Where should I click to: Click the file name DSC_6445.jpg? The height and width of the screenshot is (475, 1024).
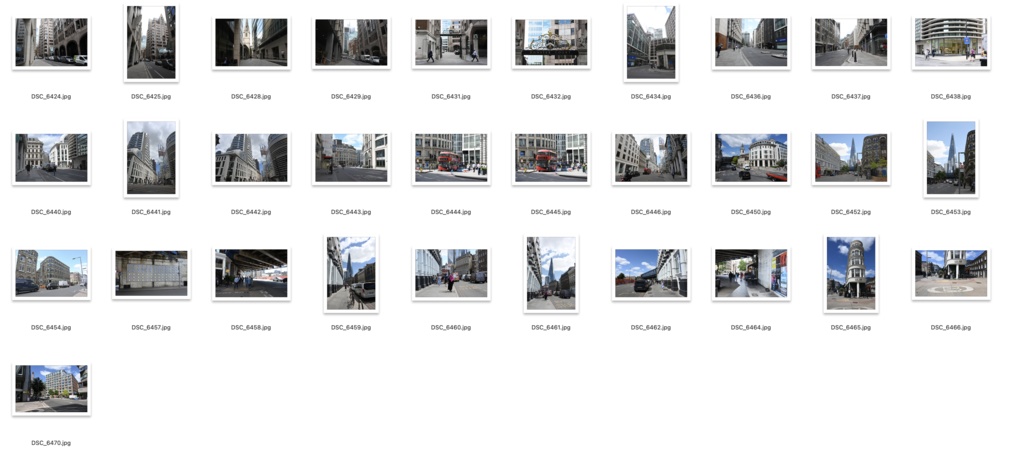(551, 212)
